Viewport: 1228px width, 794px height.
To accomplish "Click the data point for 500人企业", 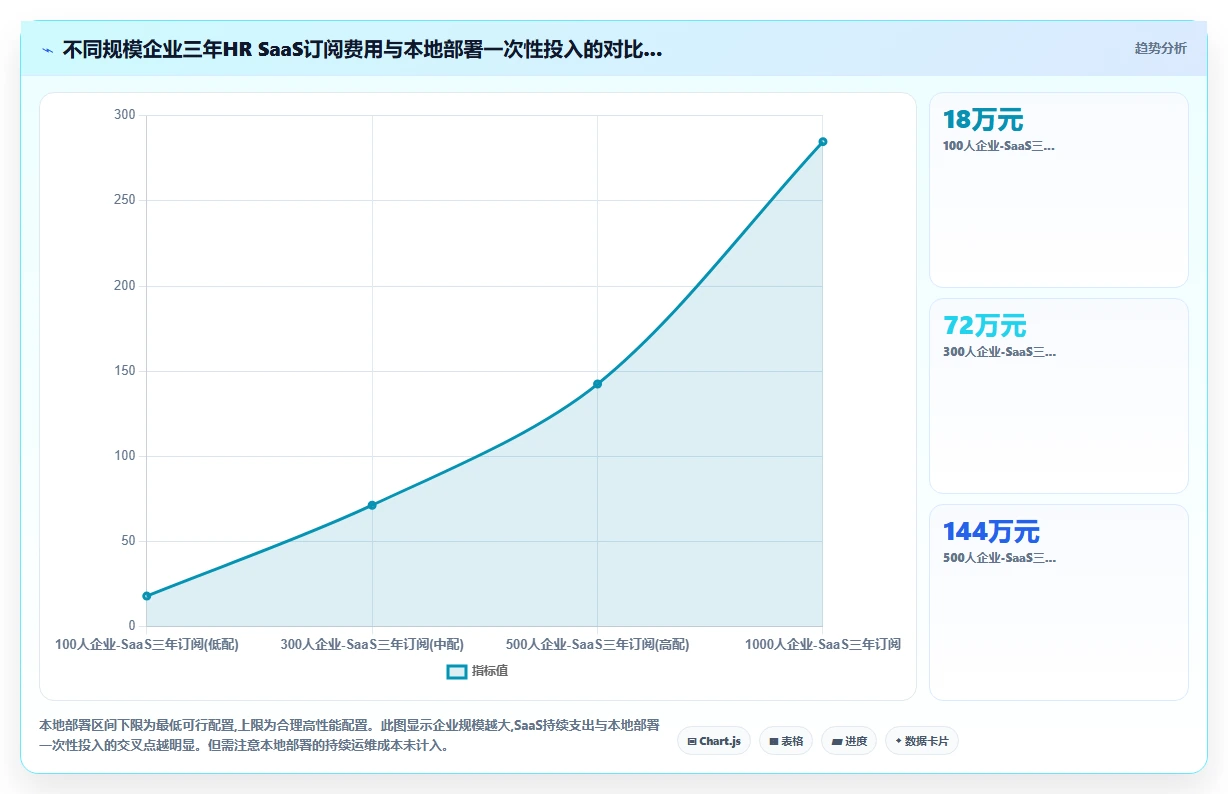I will 597,384.
